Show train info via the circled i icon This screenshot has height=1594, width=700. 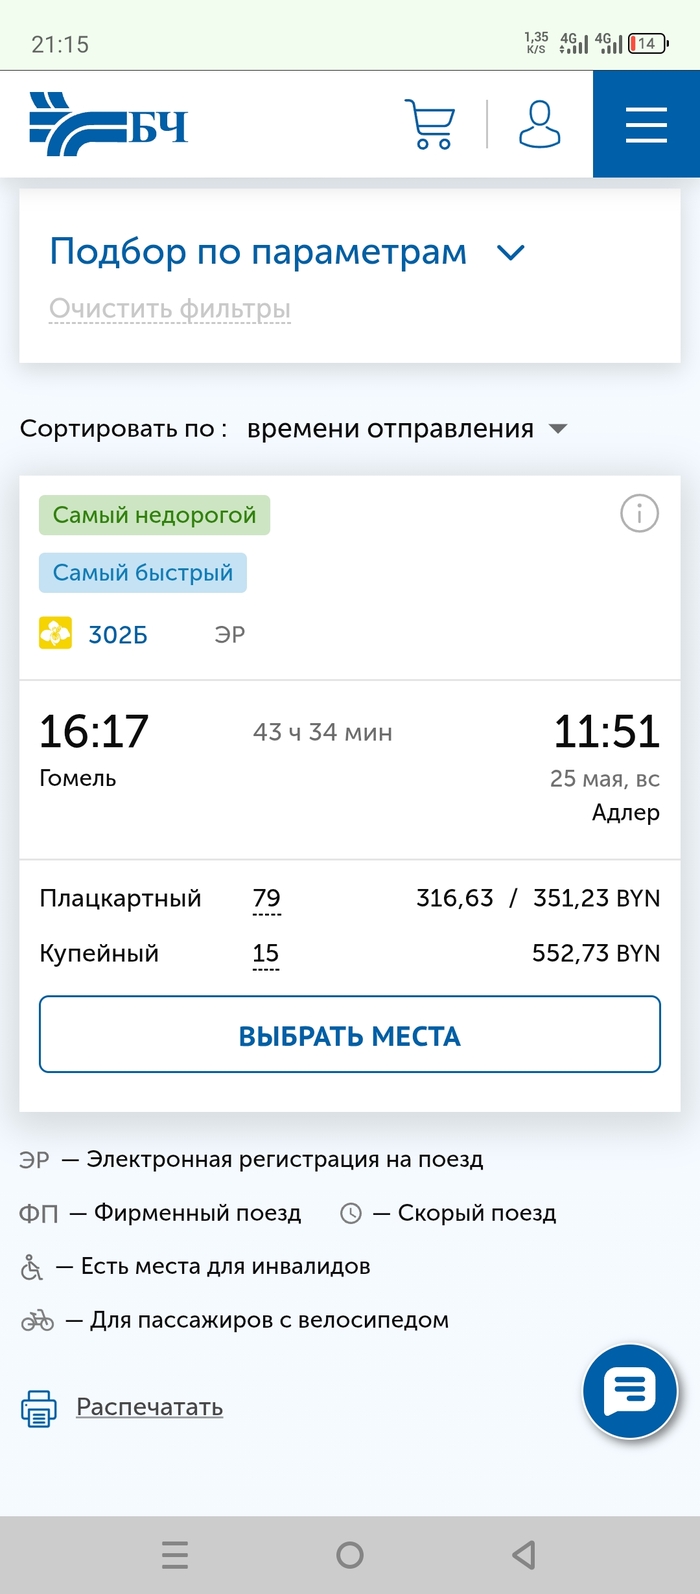(640, 514)
